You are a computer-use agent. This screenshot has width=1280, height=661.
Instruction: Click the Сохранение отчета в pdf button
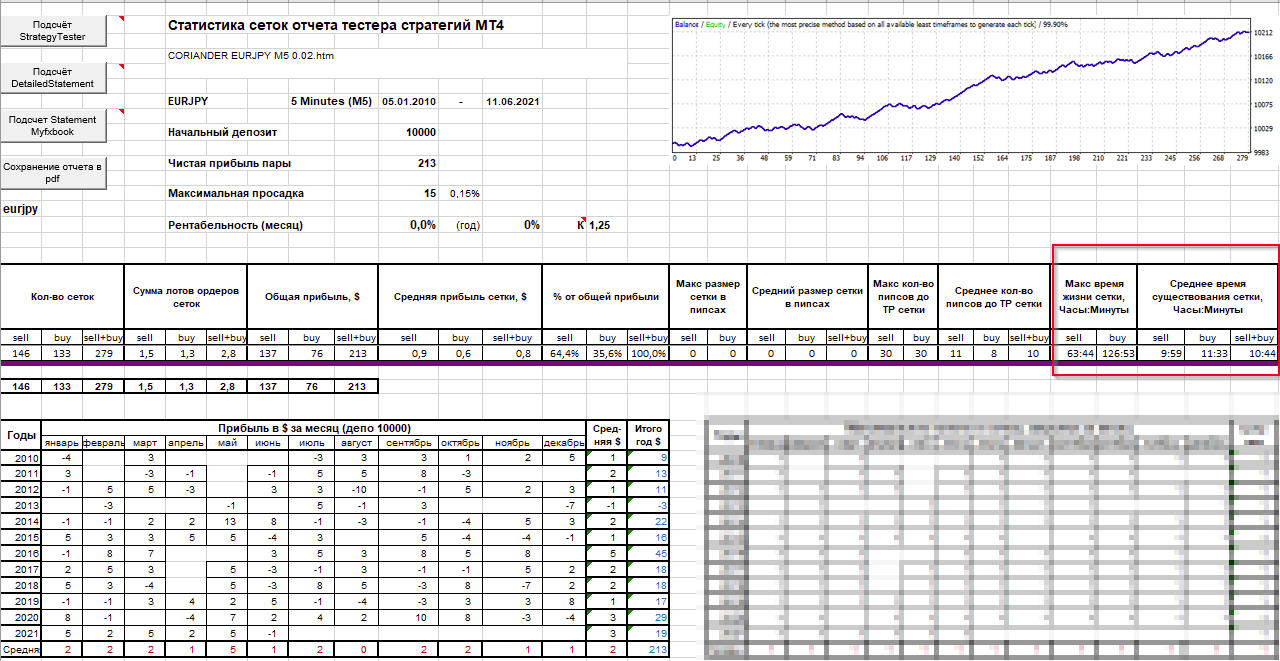point(52,173)
